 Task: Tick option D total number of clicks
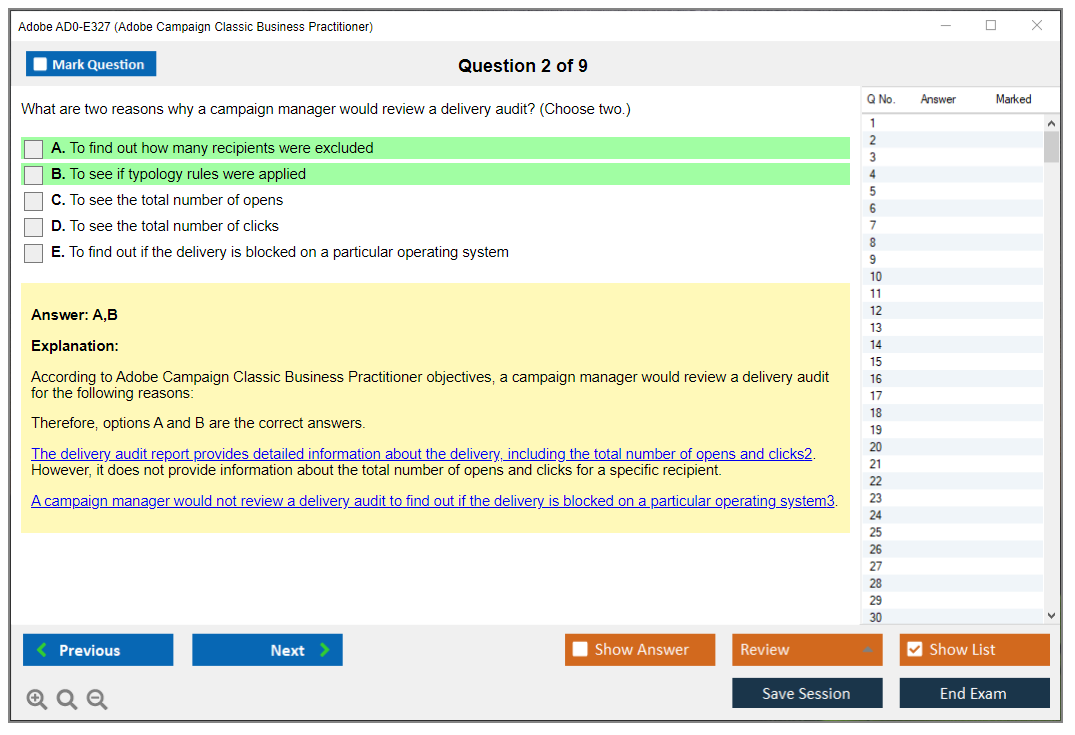point(34,227)
